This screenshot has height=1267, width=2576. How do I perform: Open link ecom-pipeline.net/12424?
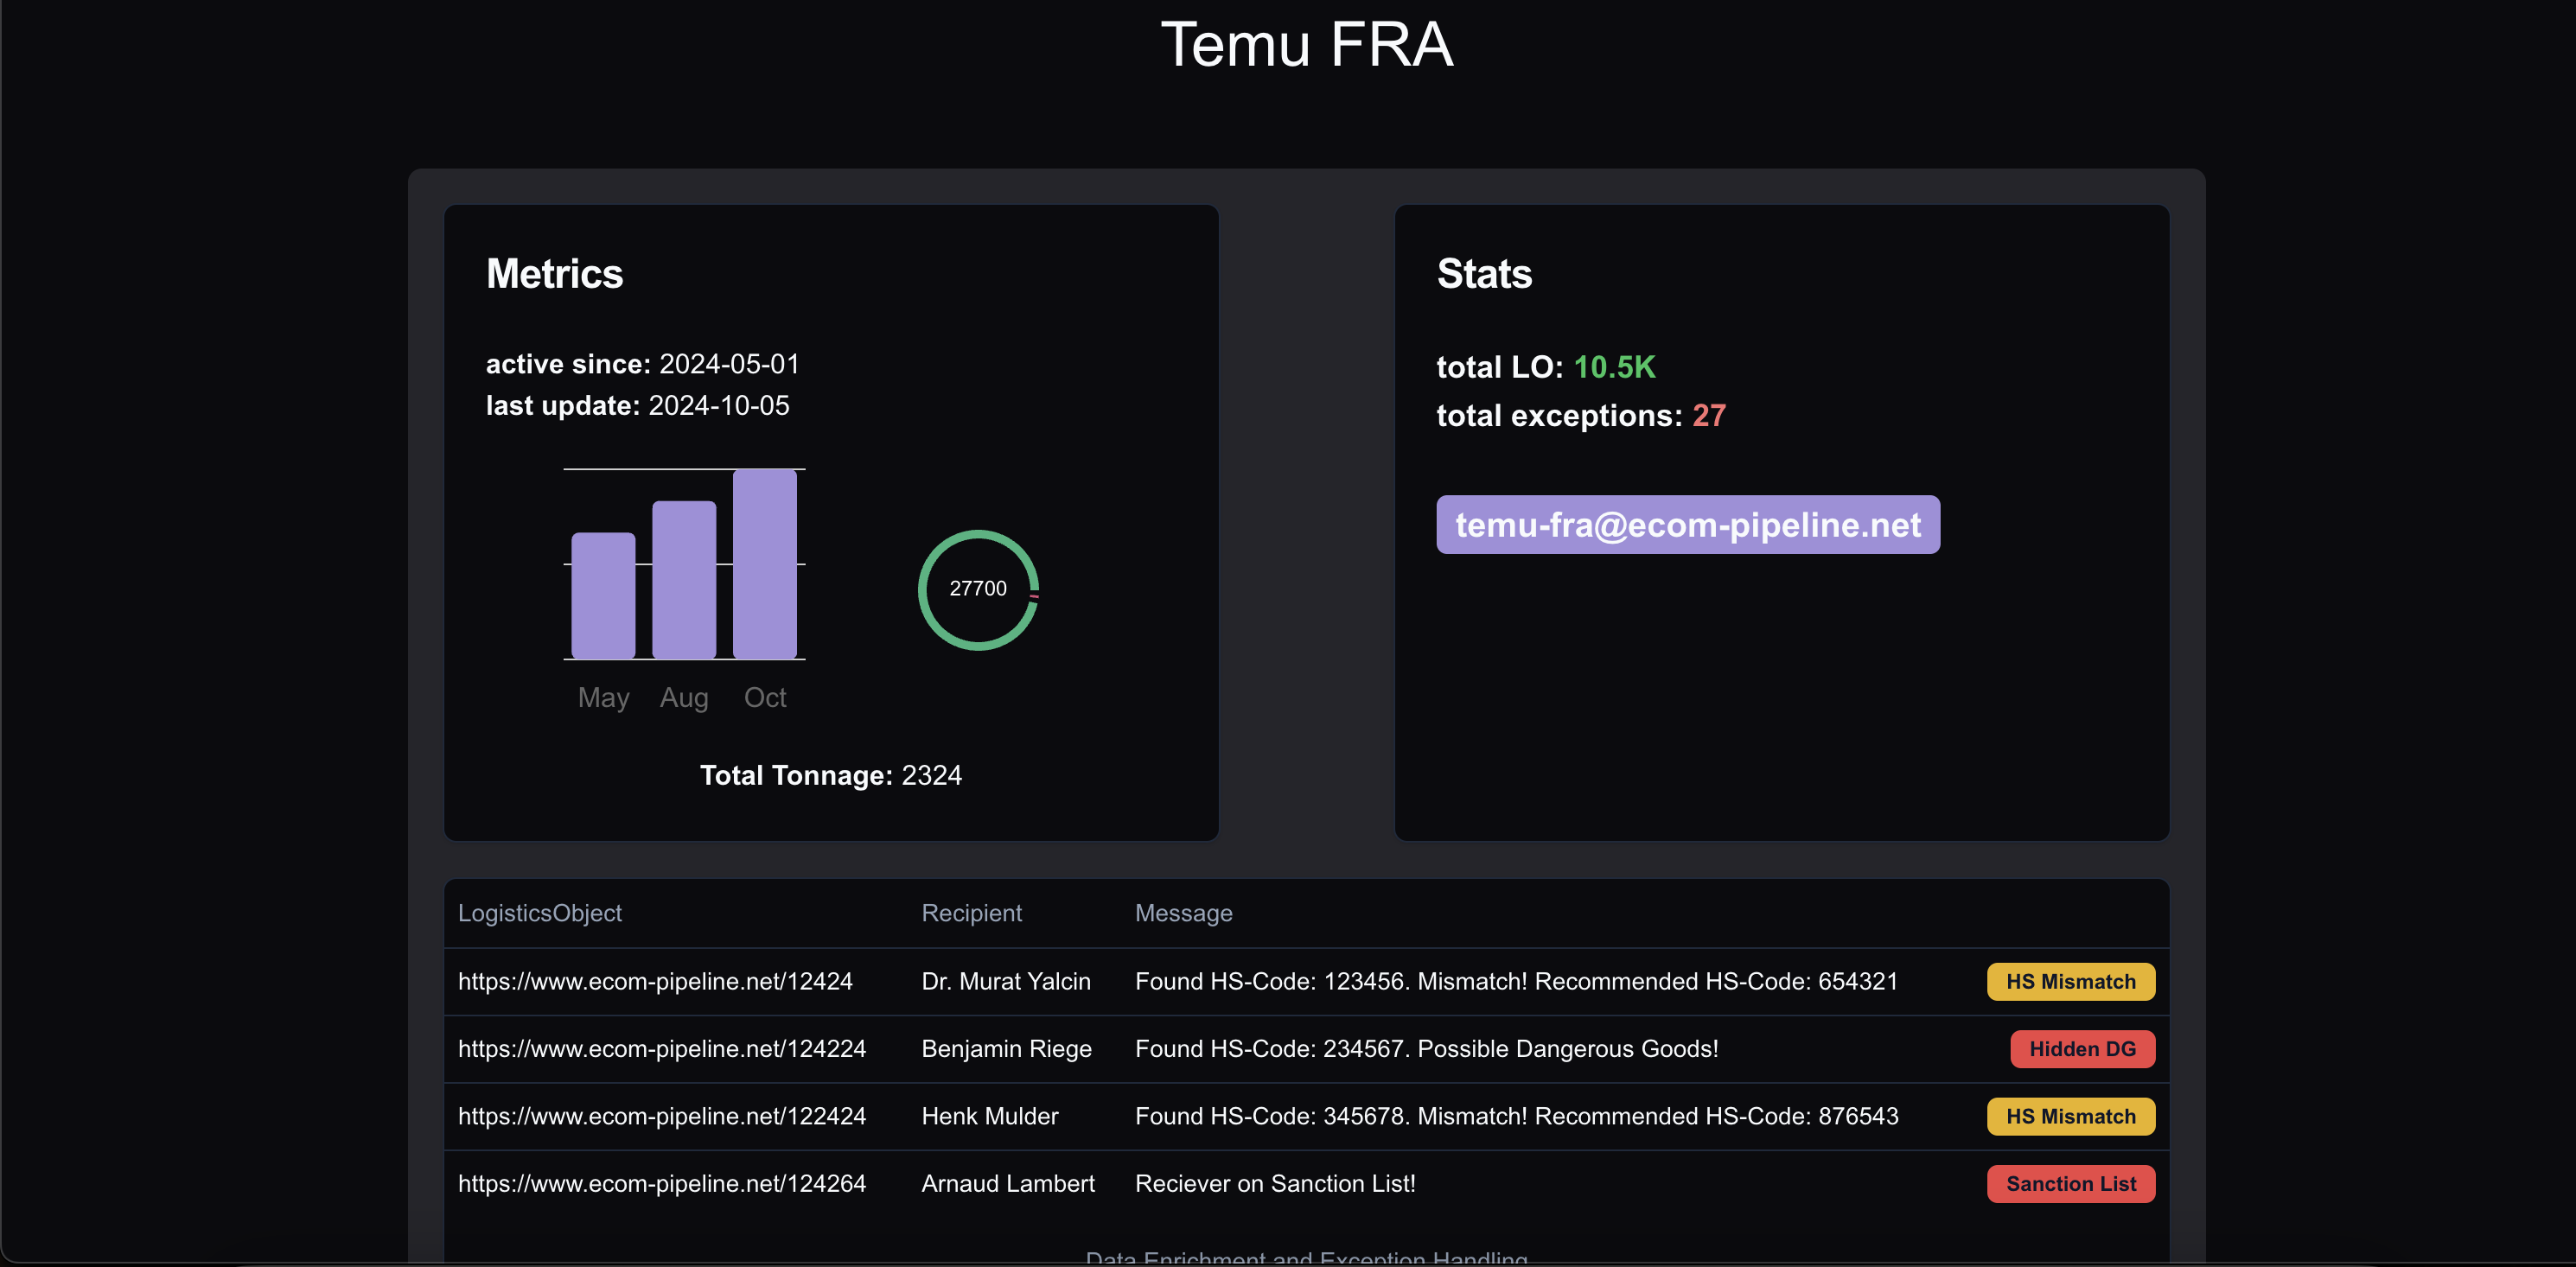click(655, 981)
